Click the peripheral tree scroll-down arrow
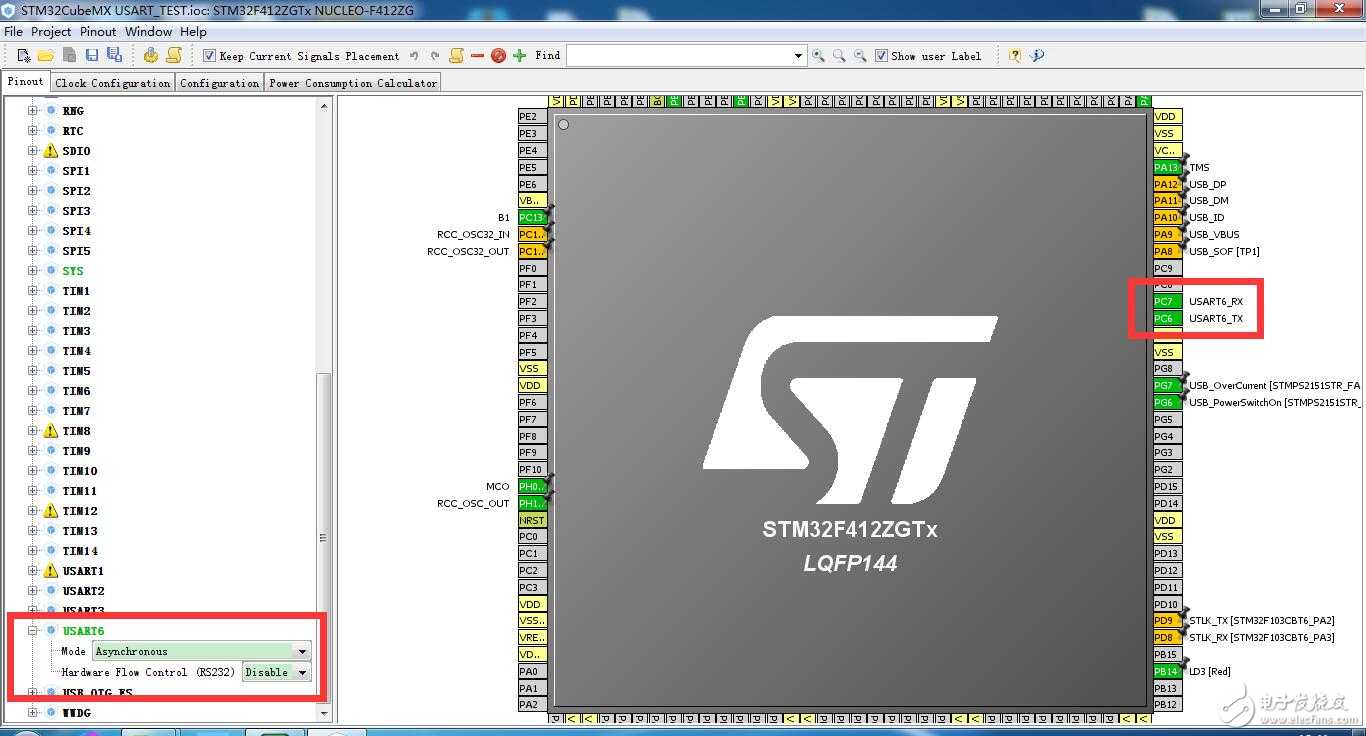 point(323,713)
